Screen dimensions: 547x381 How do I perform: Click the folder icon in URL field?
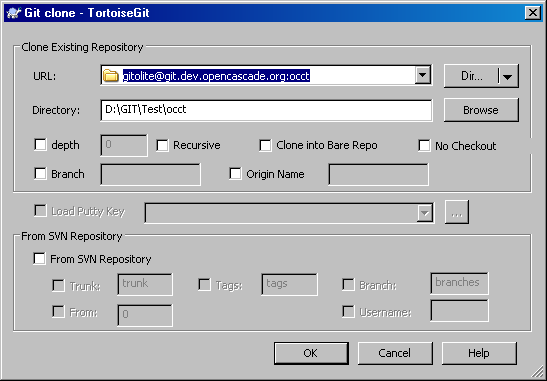pos(111,75)
